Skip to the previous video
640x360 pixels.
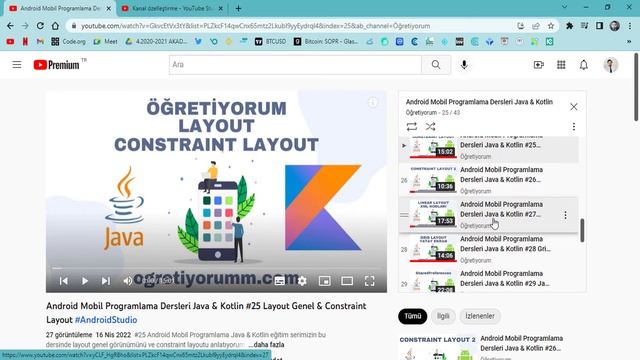[x=64, y=281]
